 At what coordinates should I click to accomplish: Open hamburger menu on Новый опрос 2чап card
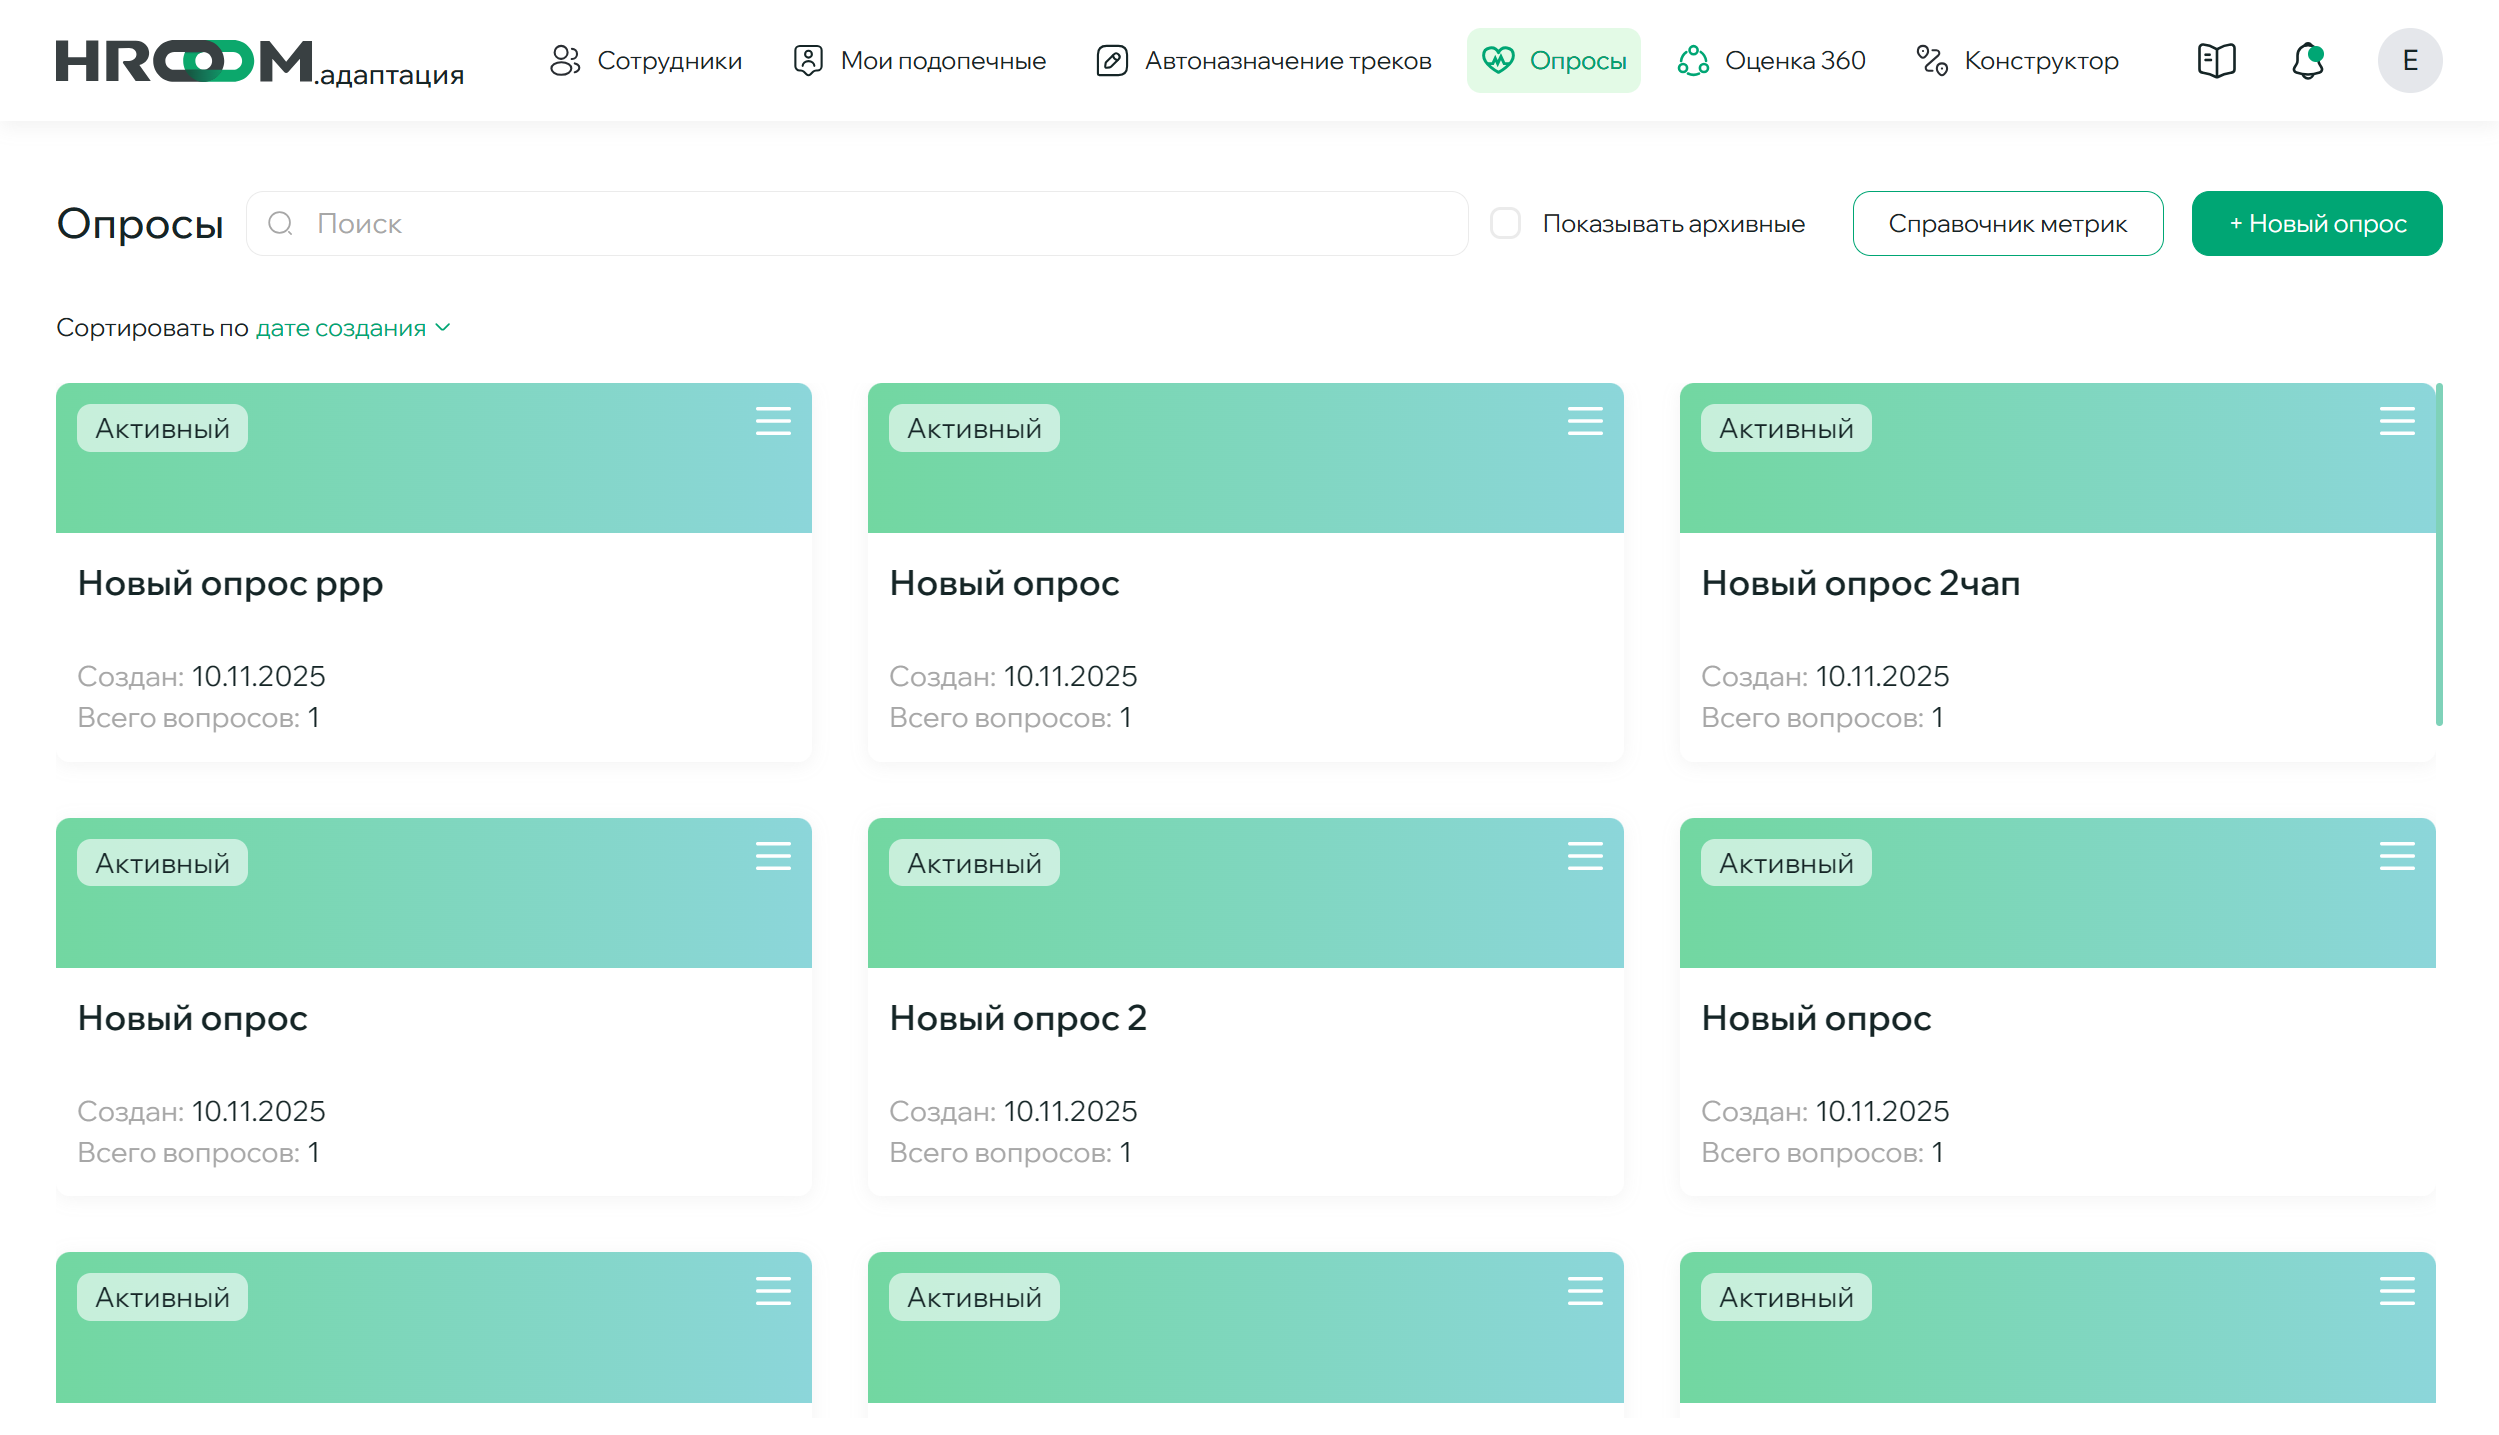point(2396,421)
